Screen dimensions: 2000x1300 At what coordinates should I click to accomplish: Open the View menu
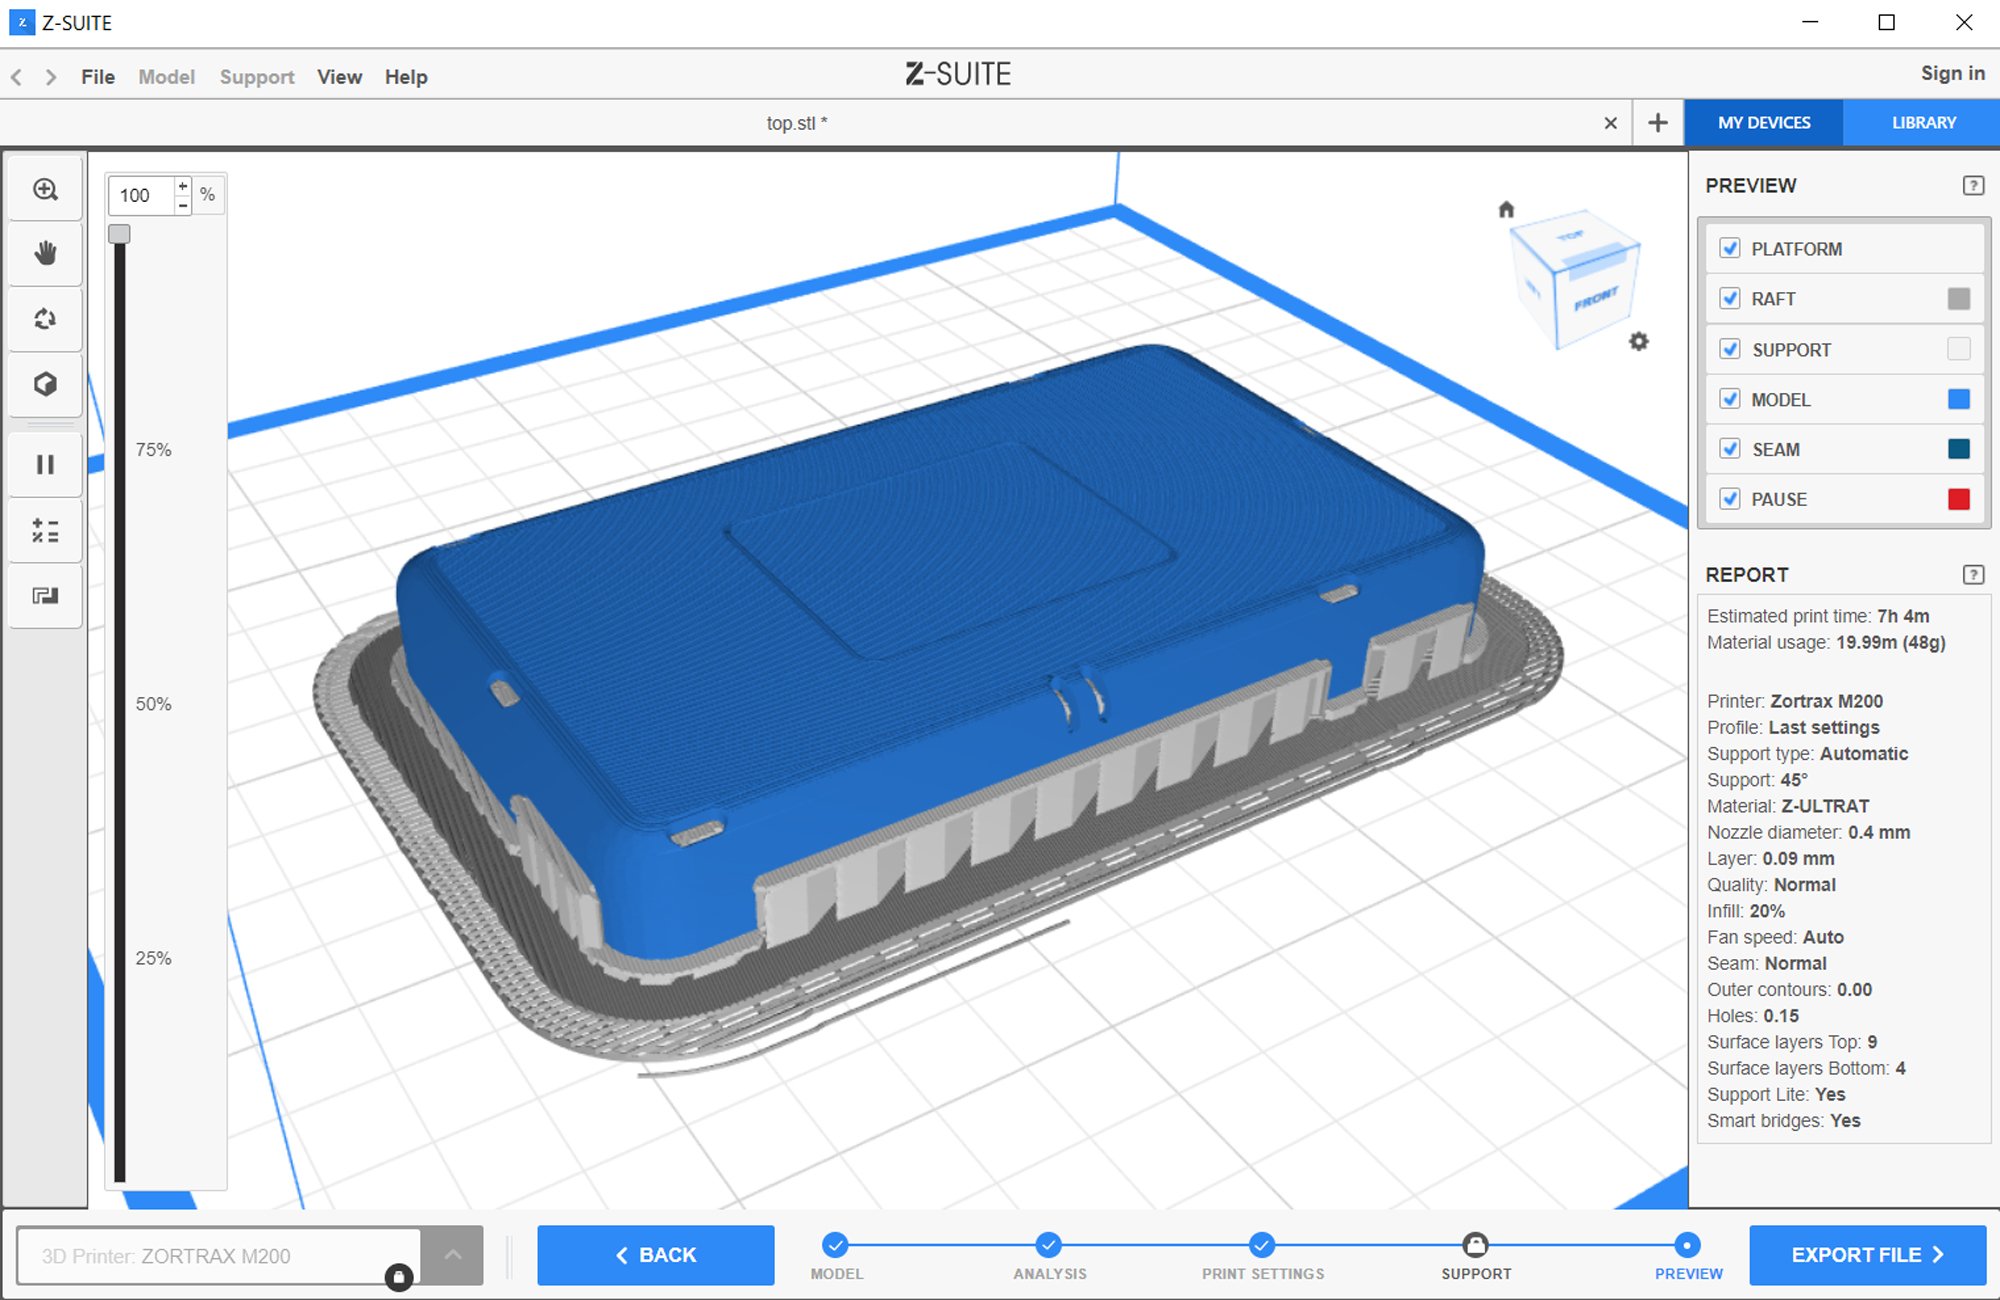pos(339,77)
